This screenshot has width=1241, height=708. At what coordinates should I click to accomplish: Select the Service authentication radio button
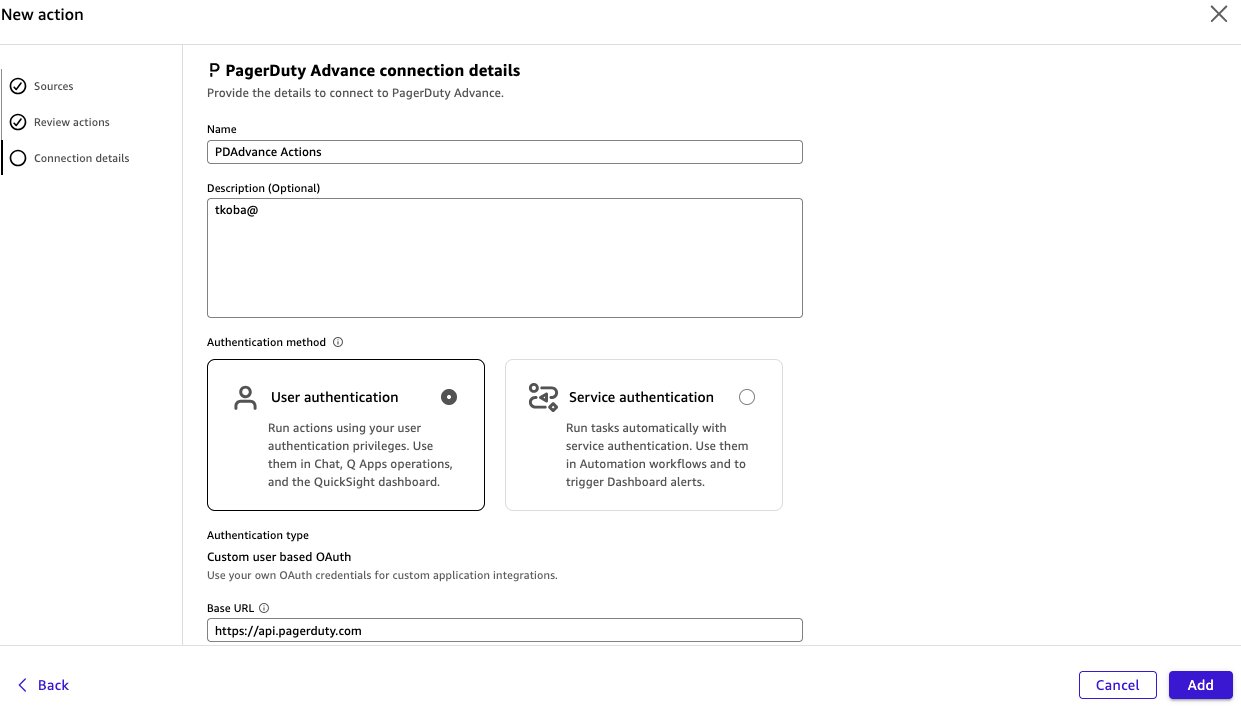[x=747, y=396]
